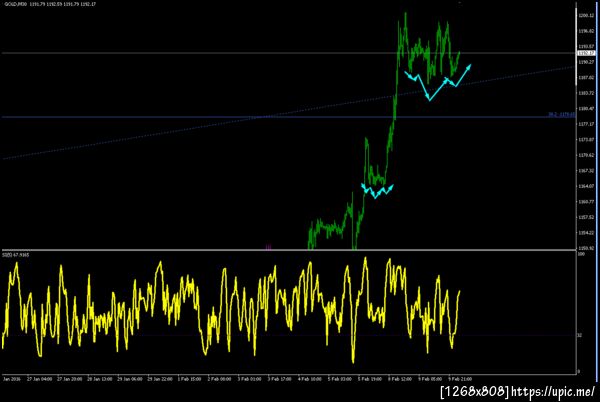Click the 5 Feb 19:00 time label

370,379
